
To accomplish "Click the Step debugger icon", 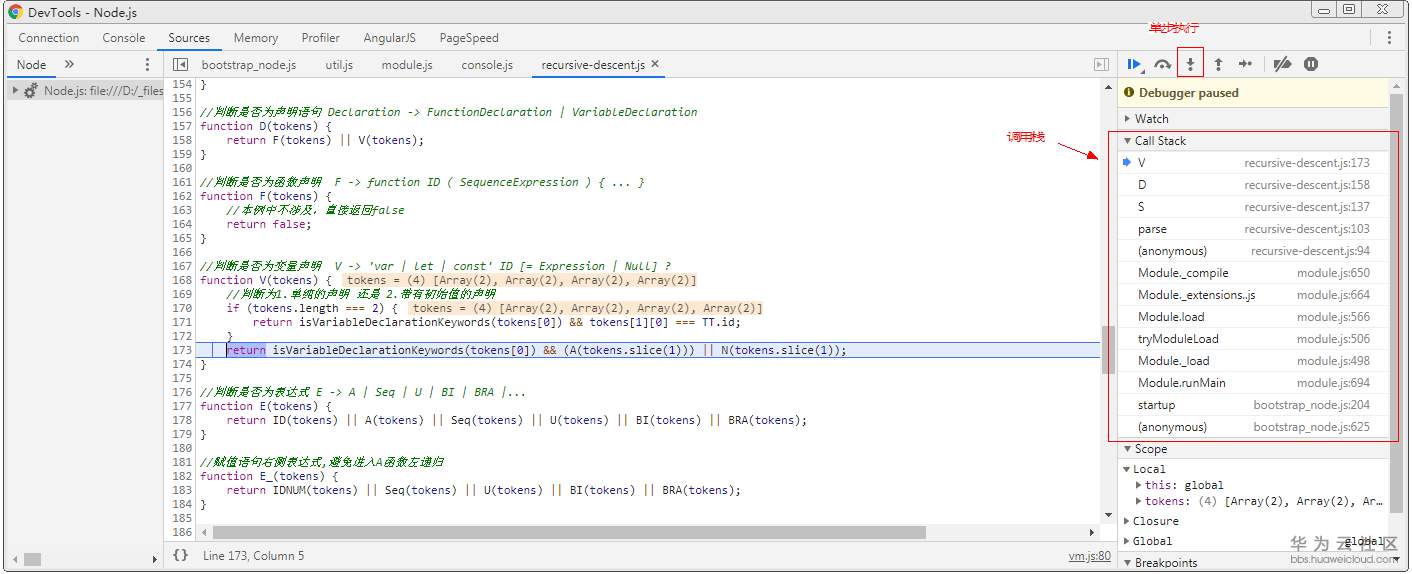I will click(x=1245, y=64).
